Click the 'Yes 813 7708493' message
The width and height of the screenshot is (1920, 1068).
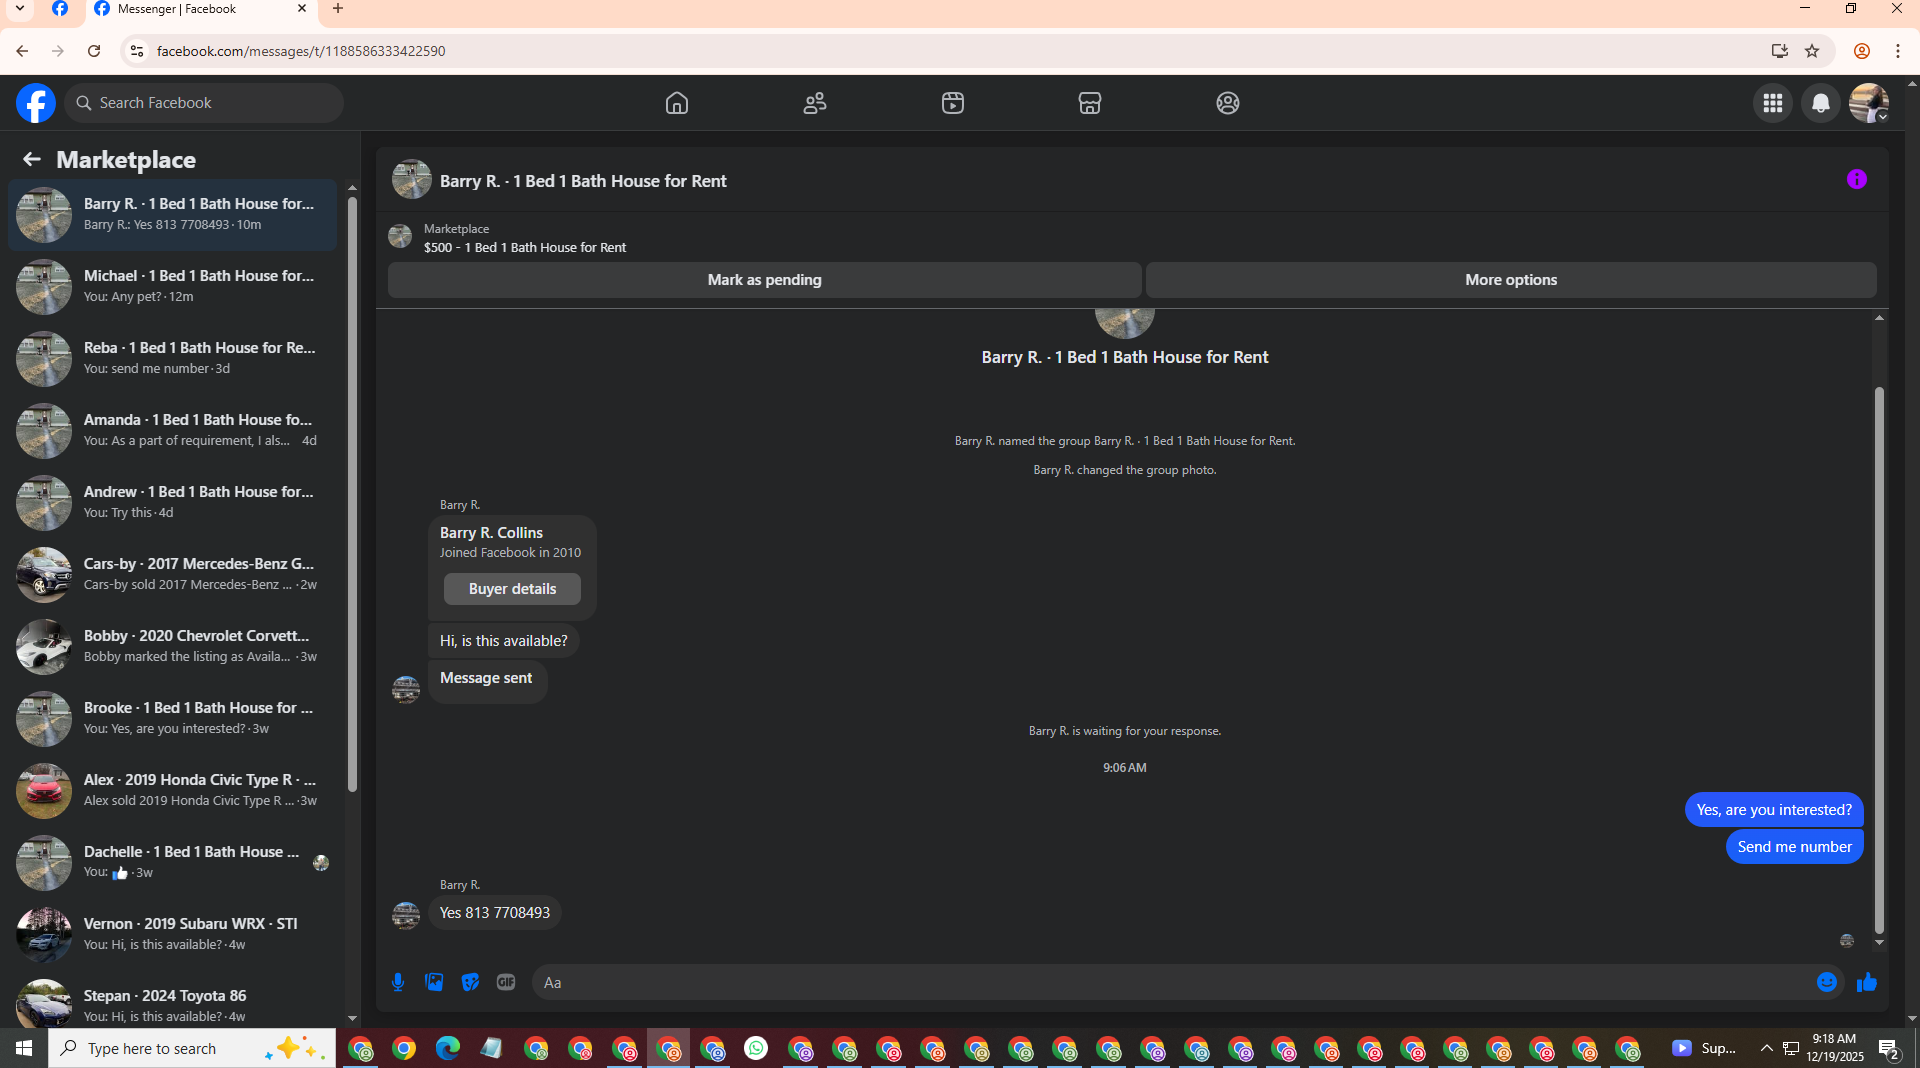(495, 913)
